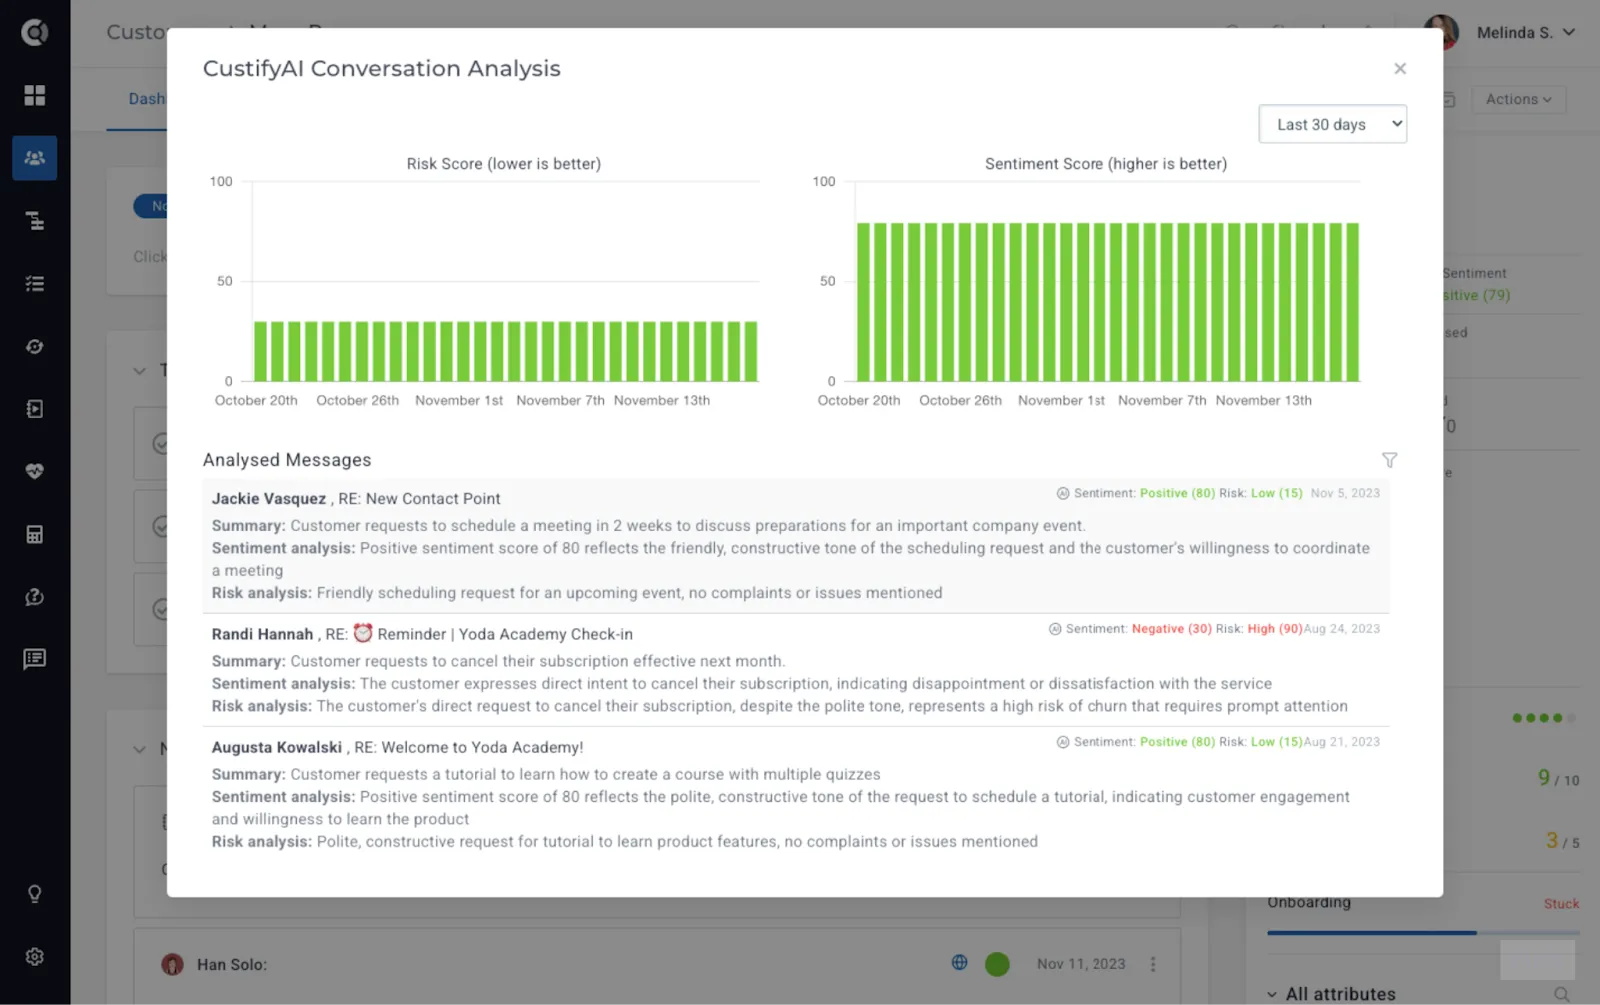
Task: Click the green status dot on Han Solo row
Action: pyautogui.click(x=997, y=964)
